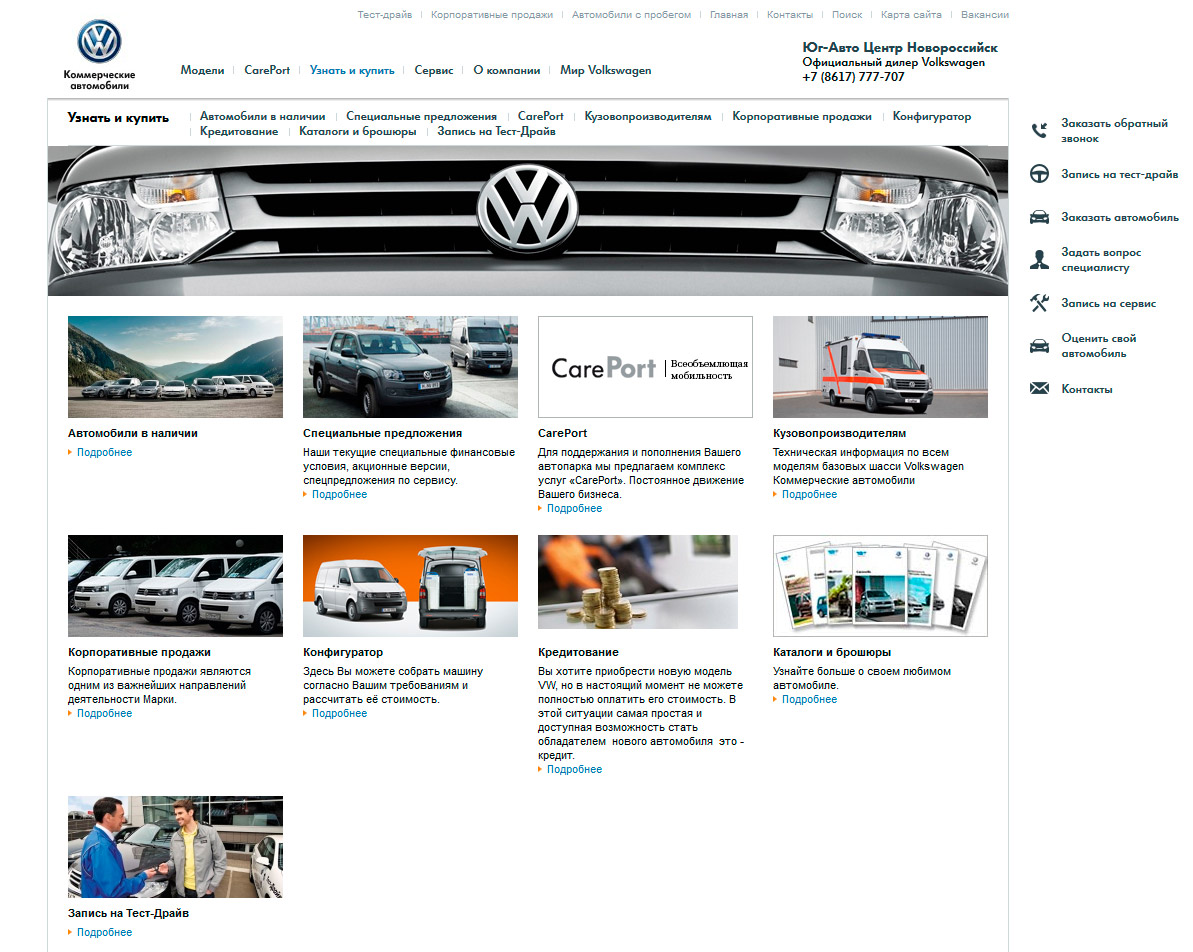Click the phone callback icon

(1039, 131)
